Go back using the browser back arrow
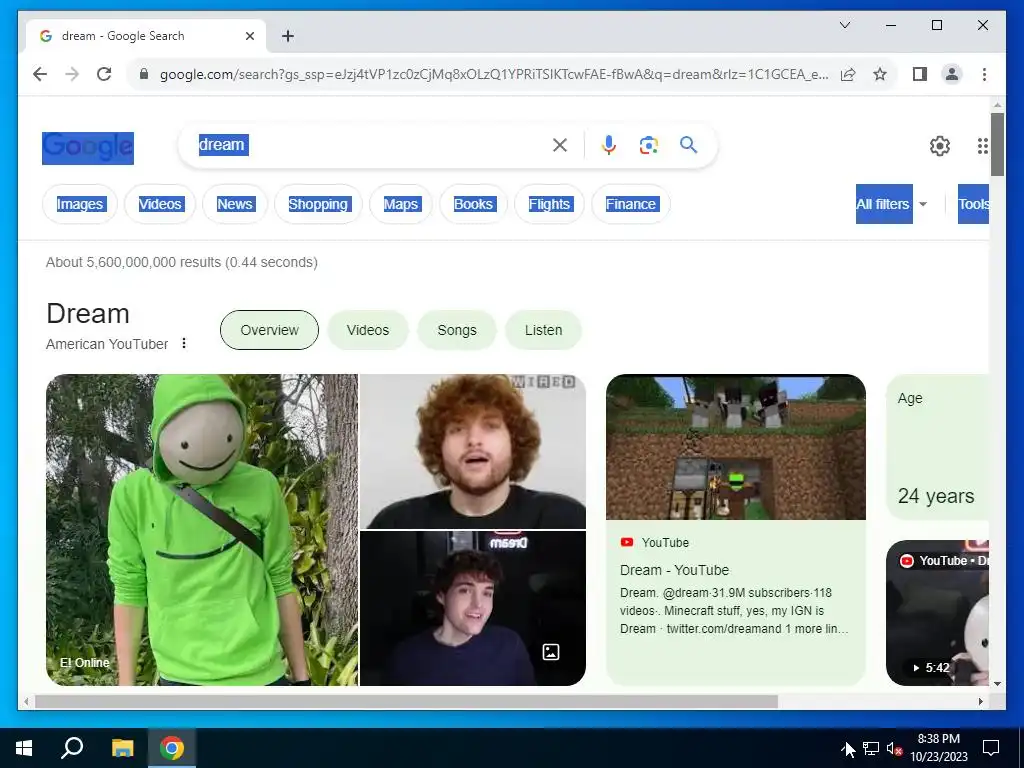The height and width of the screenshot is (768, 1024). 40,74
